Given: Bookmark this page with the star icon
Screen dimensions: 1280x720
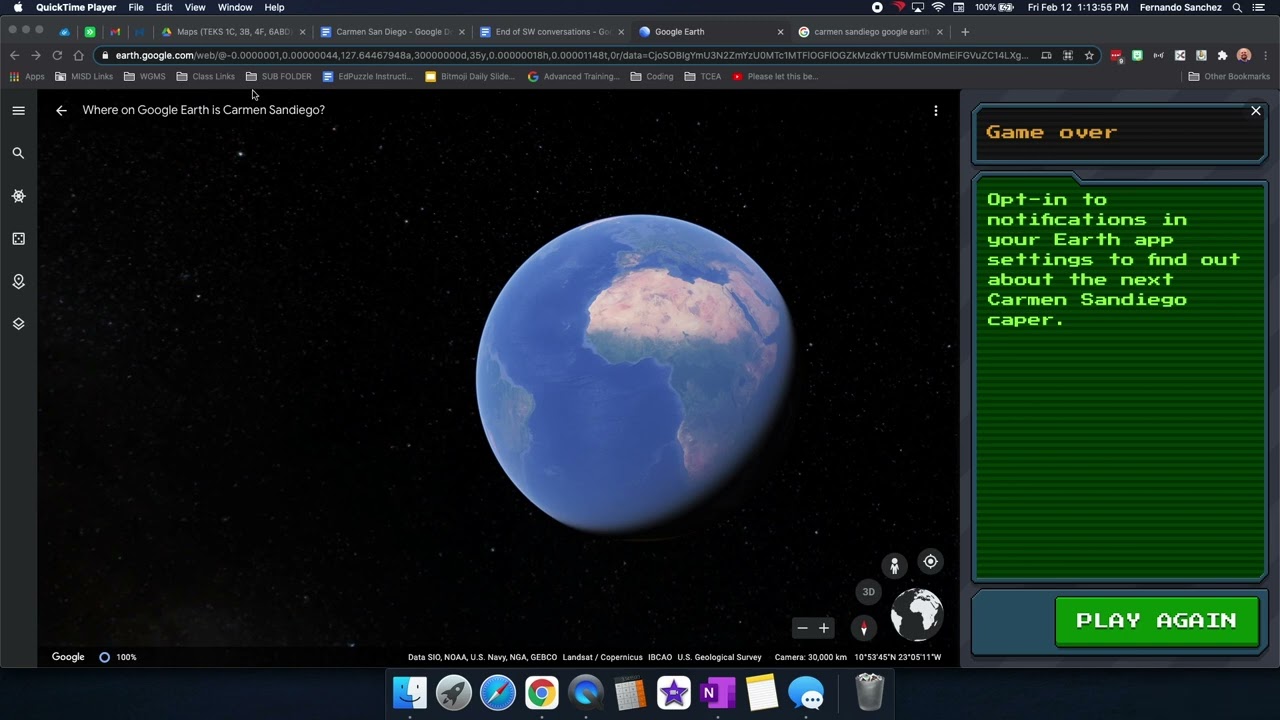Looking at the screenshot, I should tap(1089, 56).
